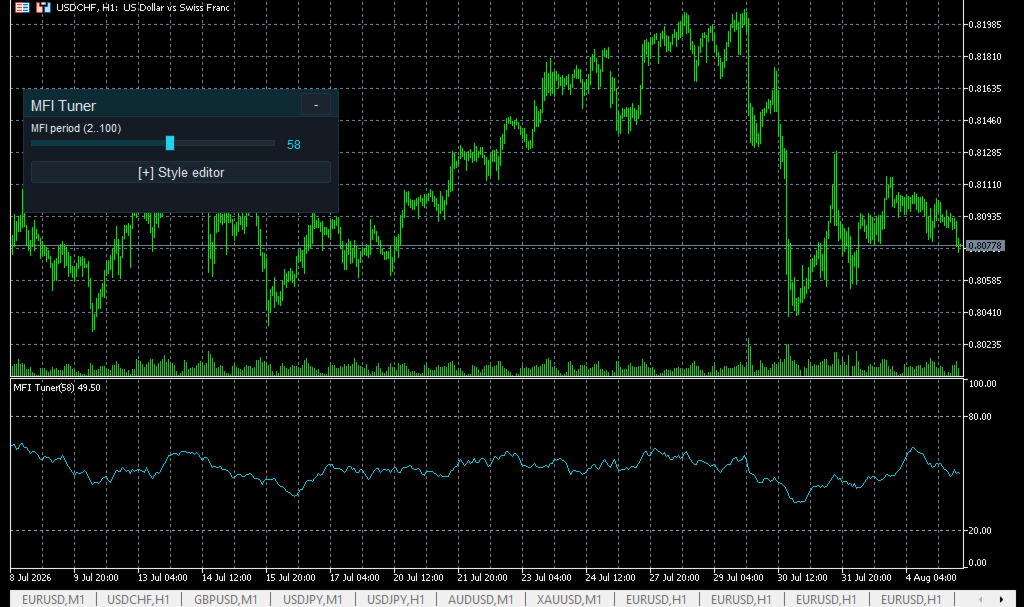Click the 'MFI period (2..100)' label
This screenshot has width=1024, height=607.
pos(76,128)
